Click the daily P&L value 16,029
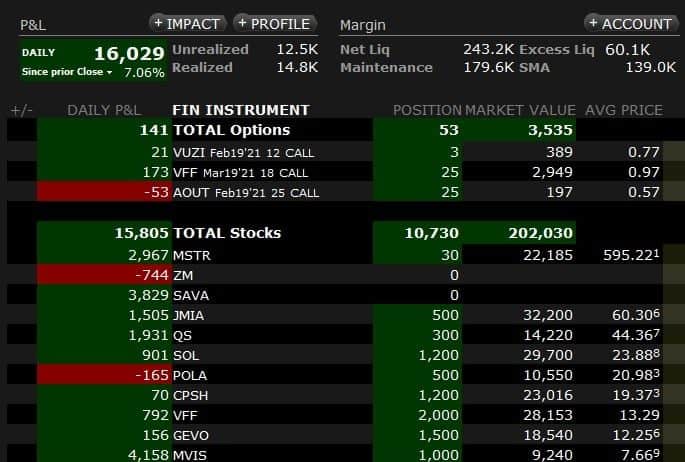Image resolution: width=685 pixels, height=462 pixels. (x=129, y=54)
